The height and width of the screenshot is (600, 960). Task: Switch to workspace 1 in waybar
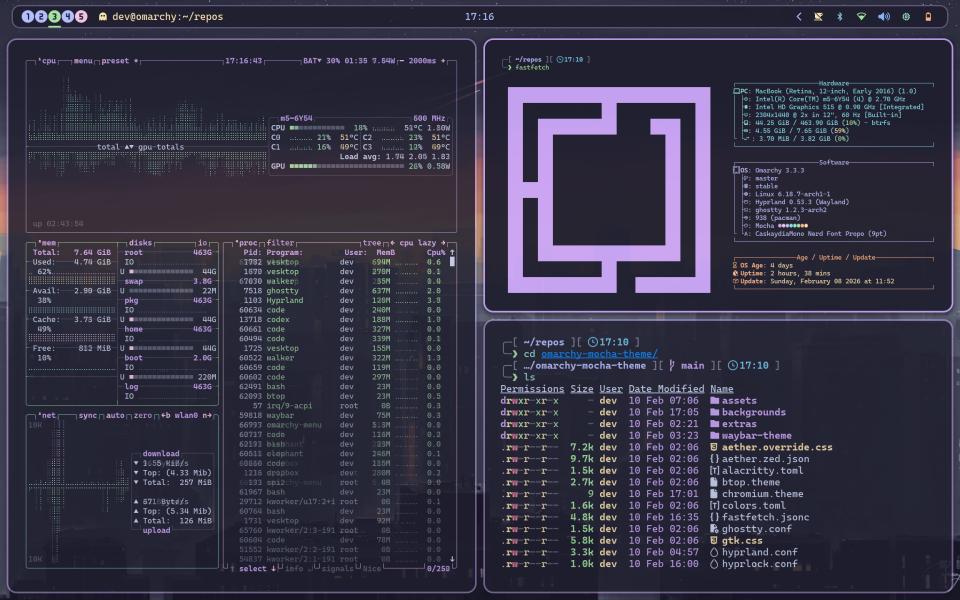tap(27, 17)
